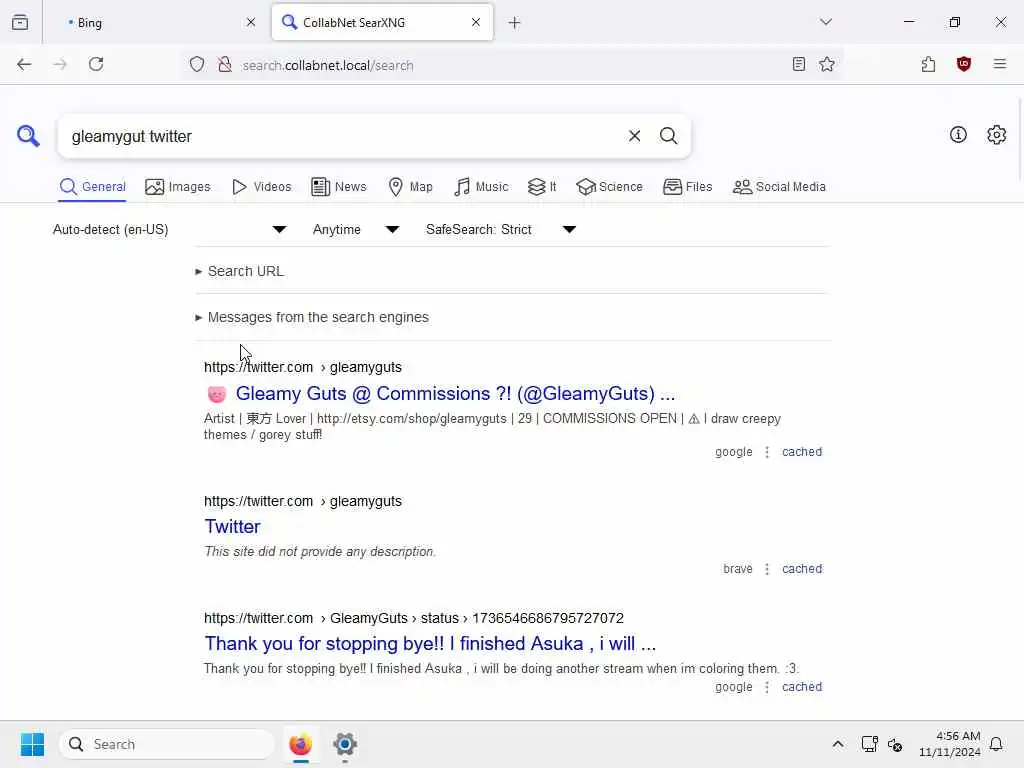Expand Messages from the search engines
1024x768 pixels.
pyautogui.click(x=312, y=317)
